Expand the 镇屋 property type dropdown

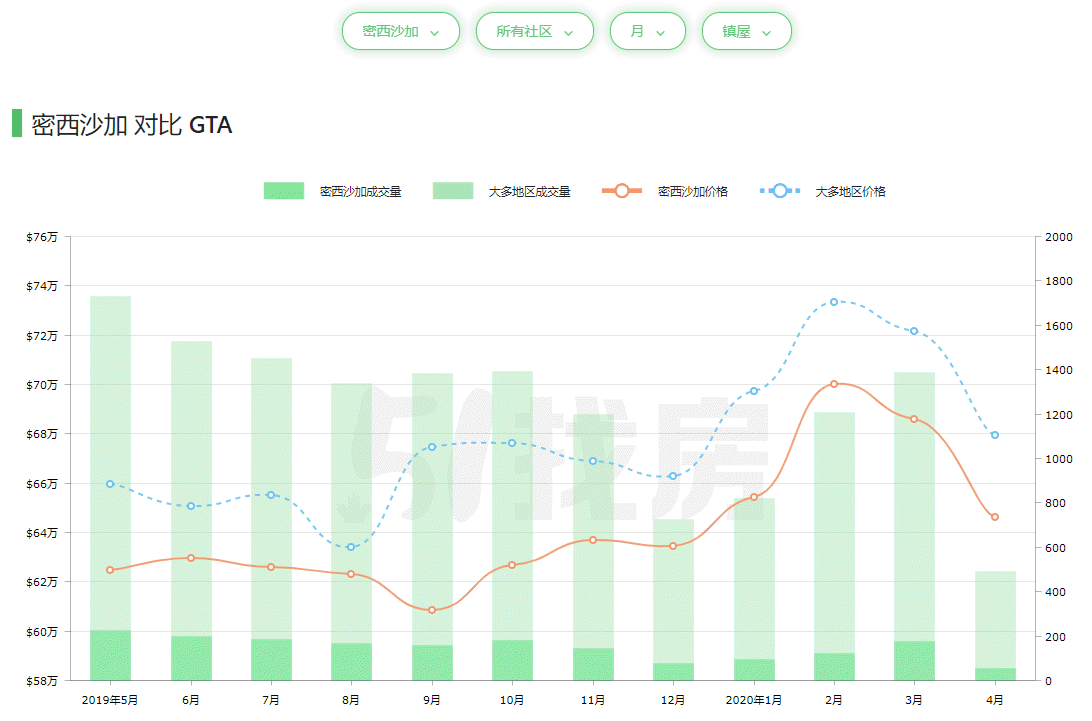pyautogui.click(x=747, y=31)
